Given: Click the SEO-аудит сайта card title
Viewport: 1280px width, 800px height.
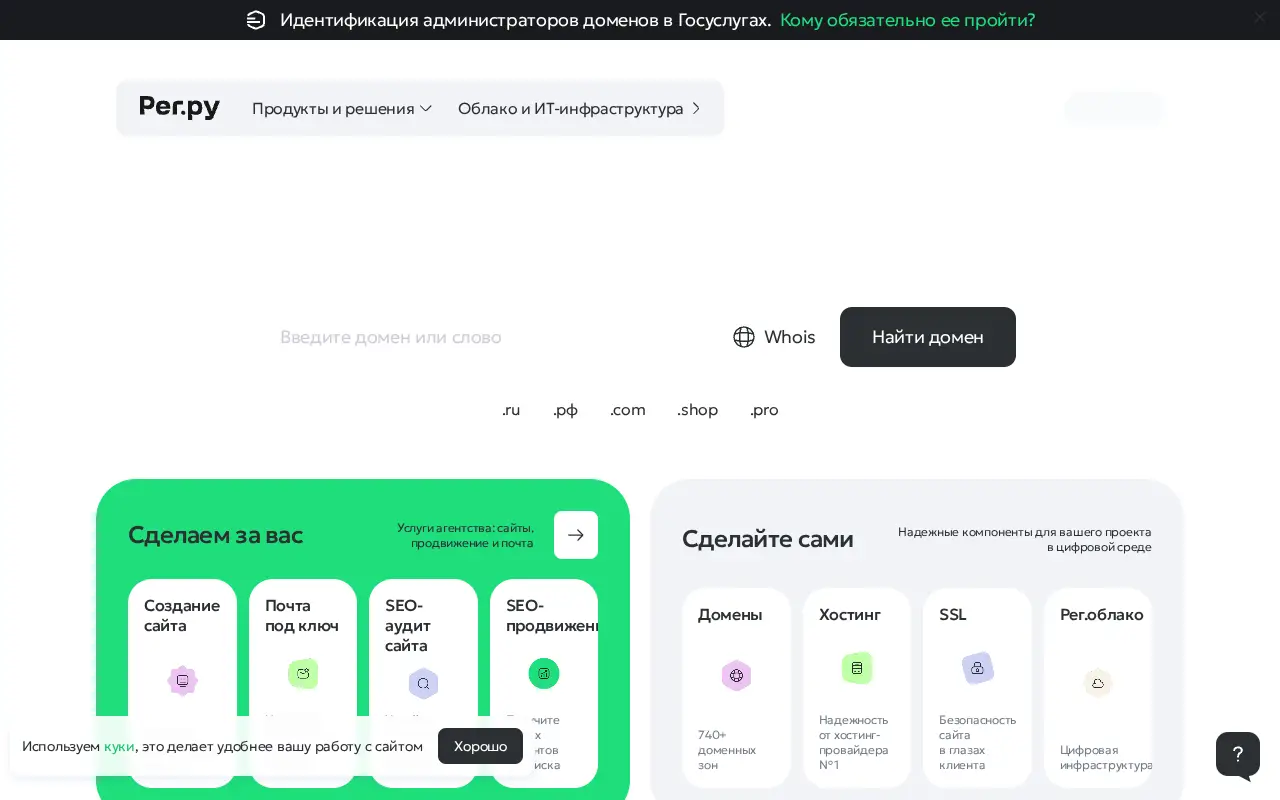Looking at the screenshot, I should [x=408, y=626].
